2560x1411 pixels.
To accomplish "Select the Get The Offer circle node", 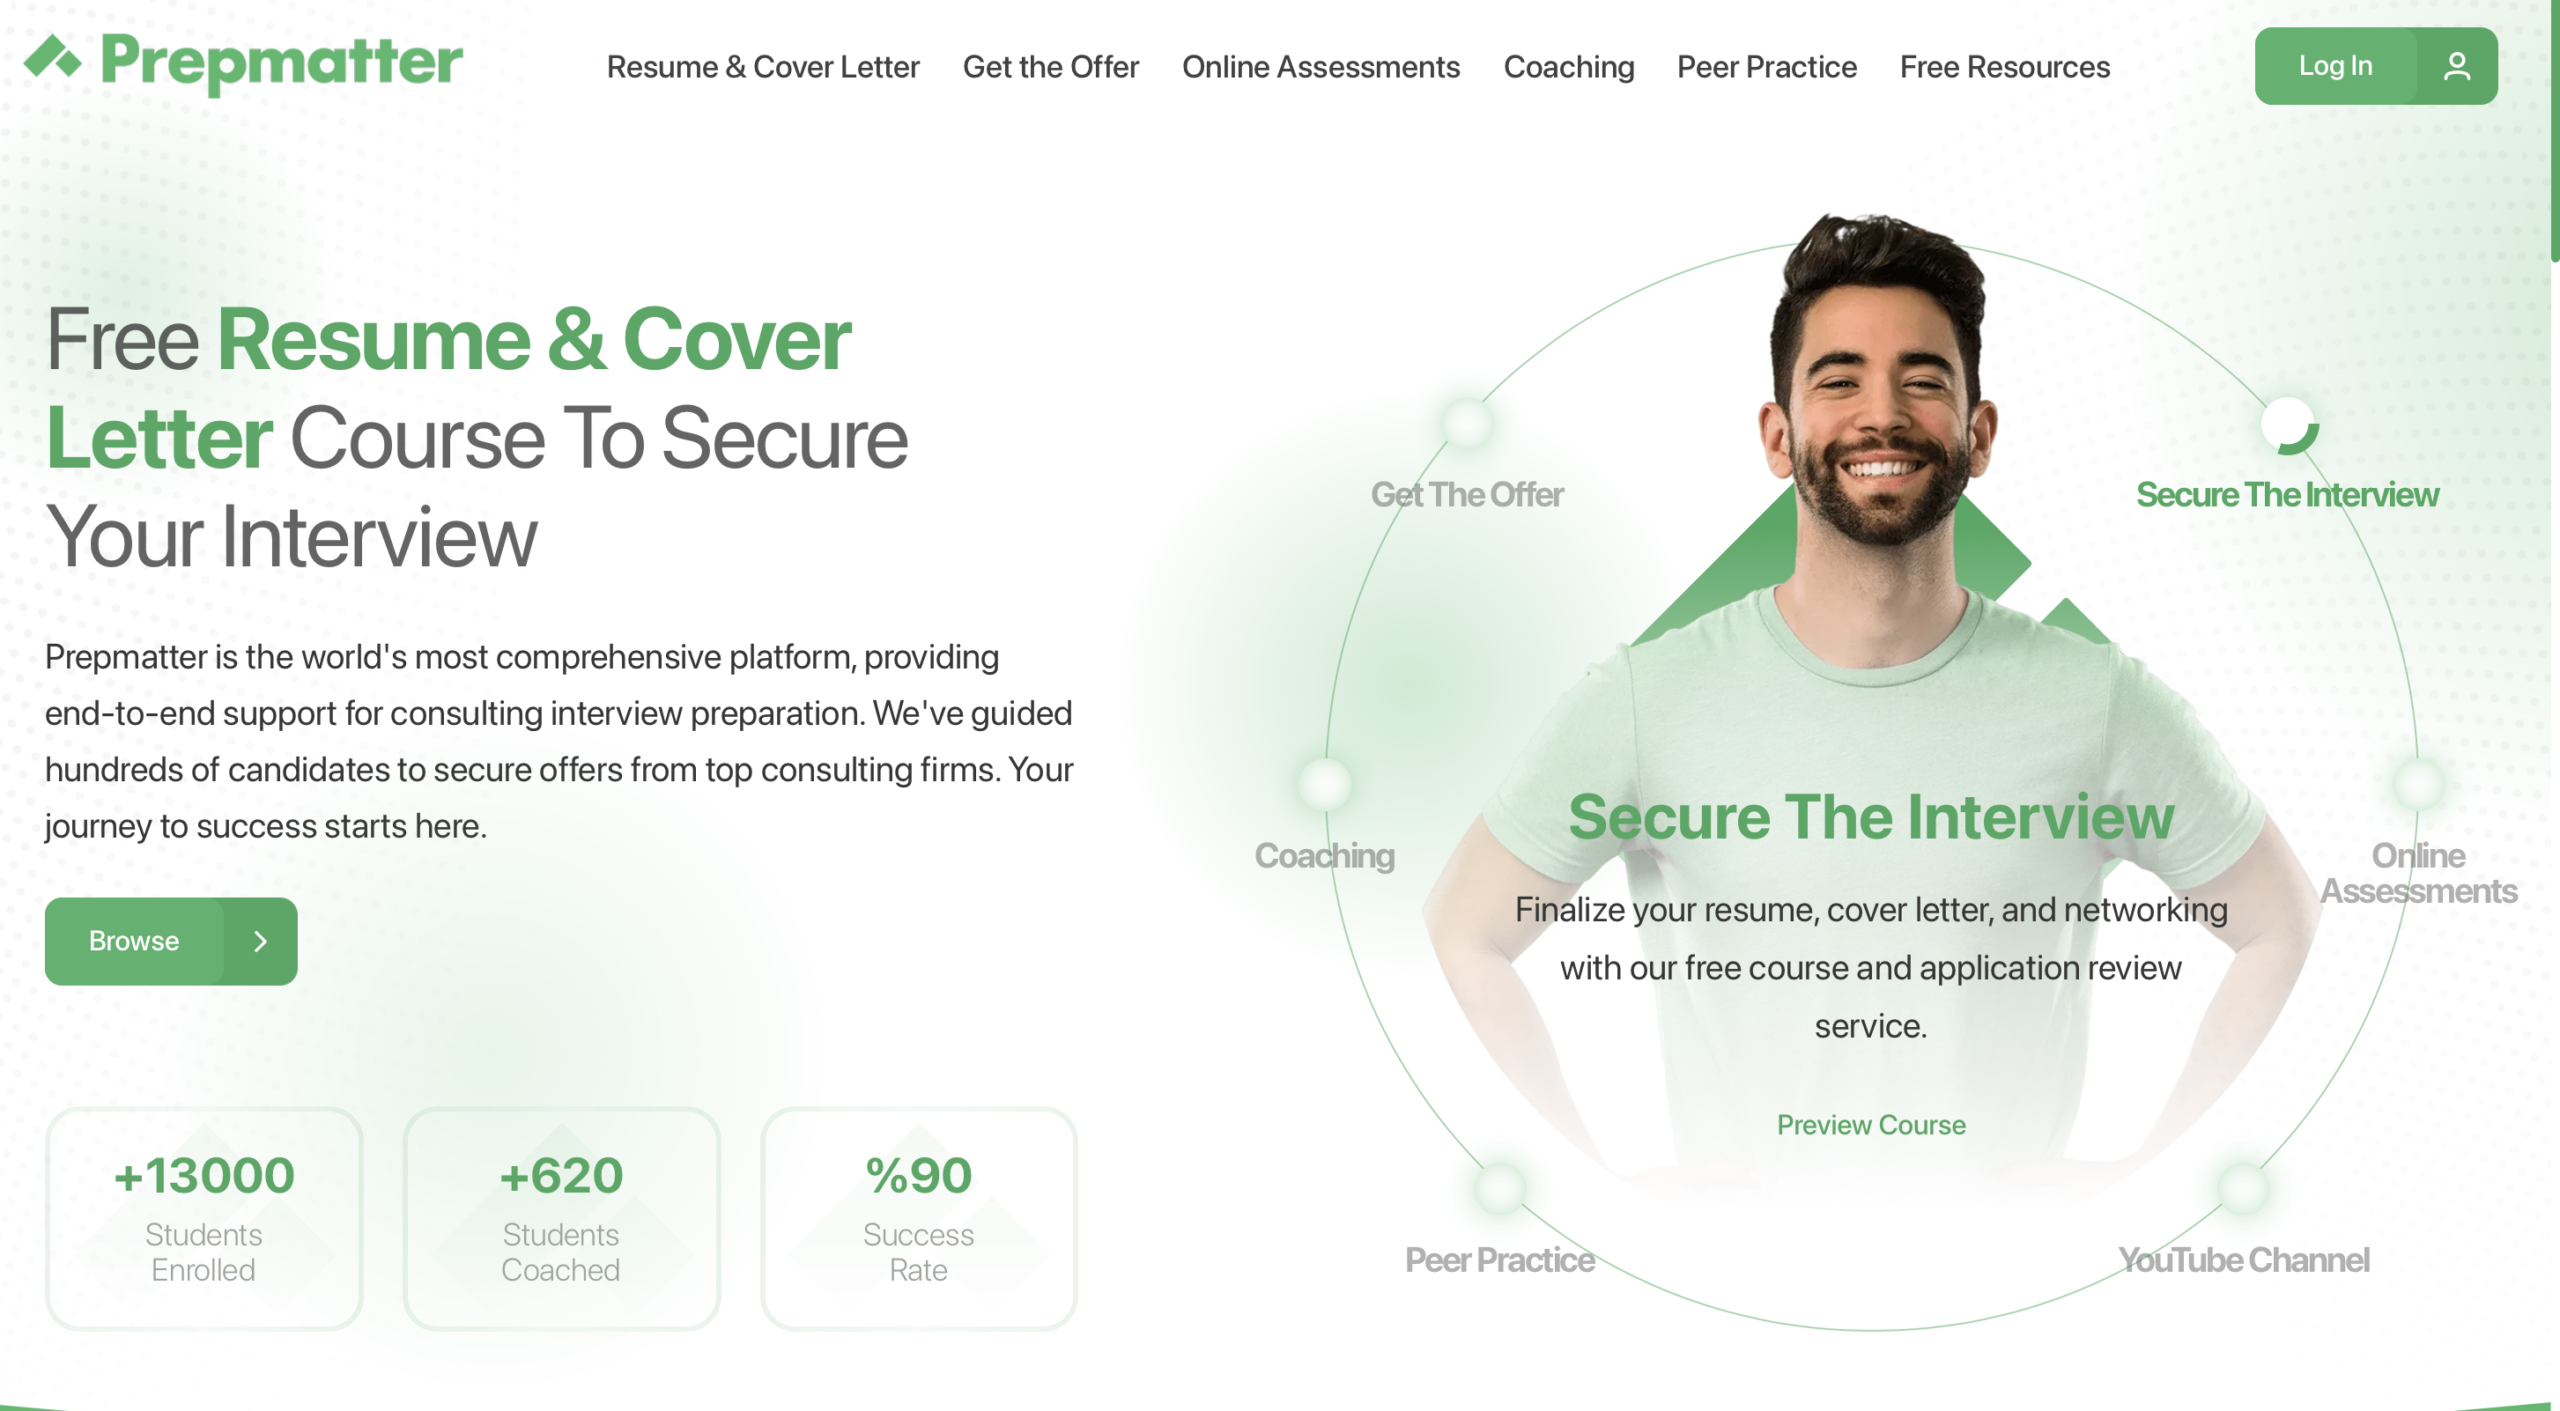I will [1467, 423].
